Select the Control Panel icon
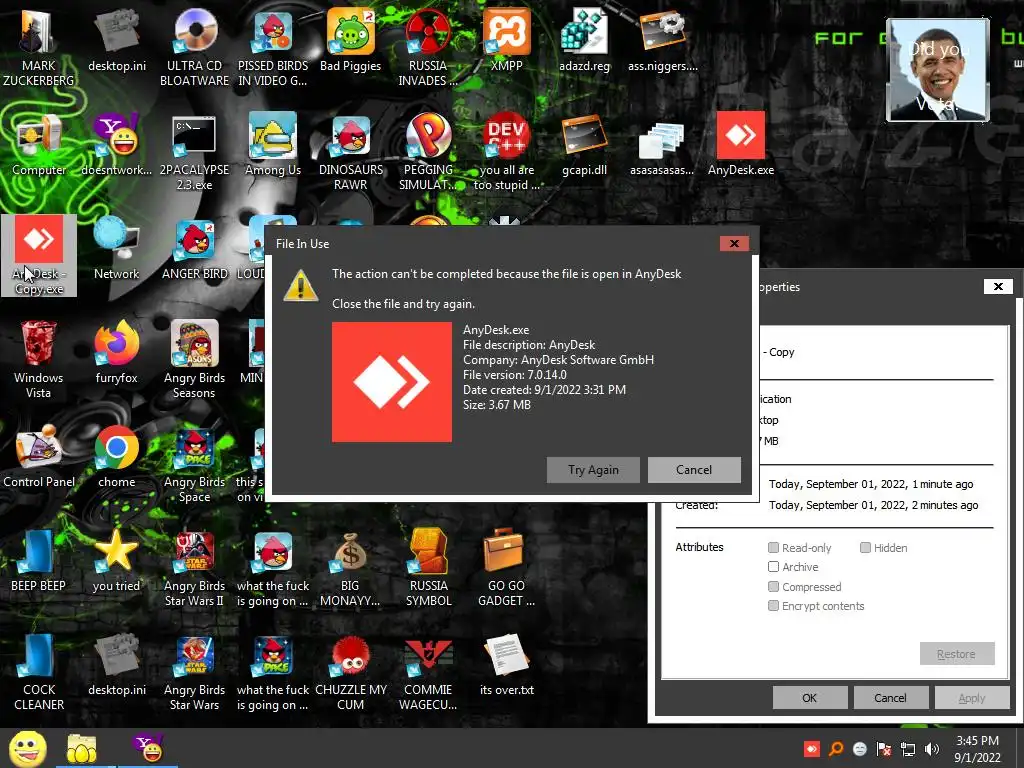Viewport: 1024px width, 768px height. point(39,456)
